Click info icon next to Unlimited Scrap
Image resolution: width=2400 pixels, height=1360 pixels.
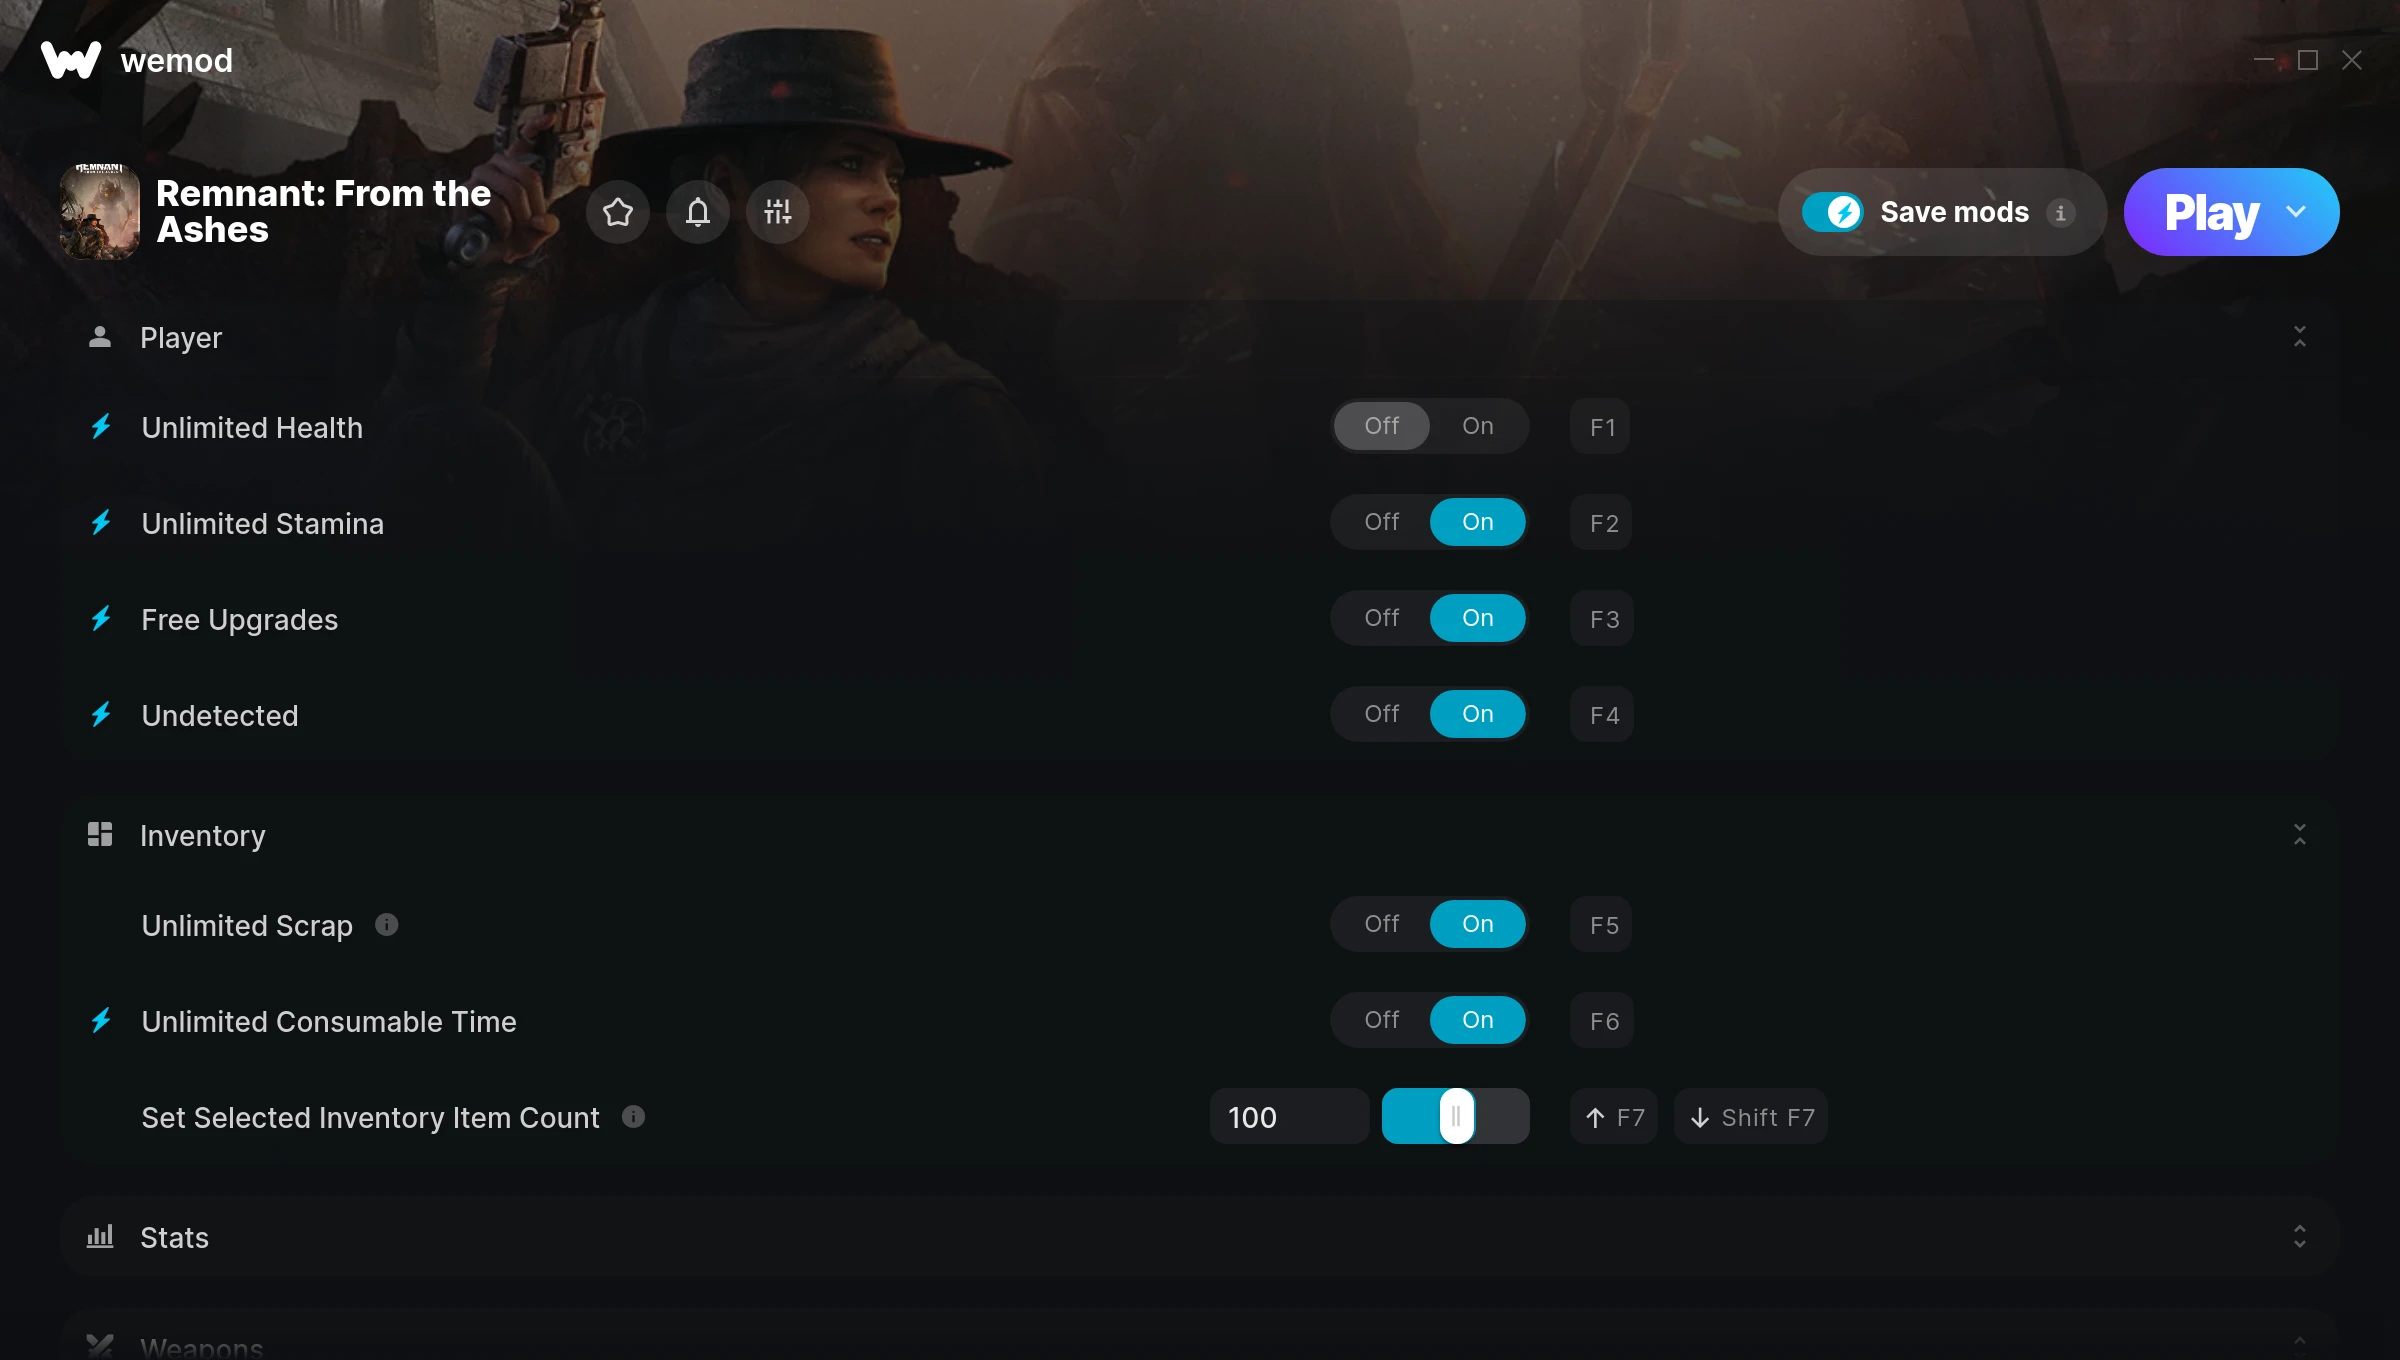coord(386,925)
